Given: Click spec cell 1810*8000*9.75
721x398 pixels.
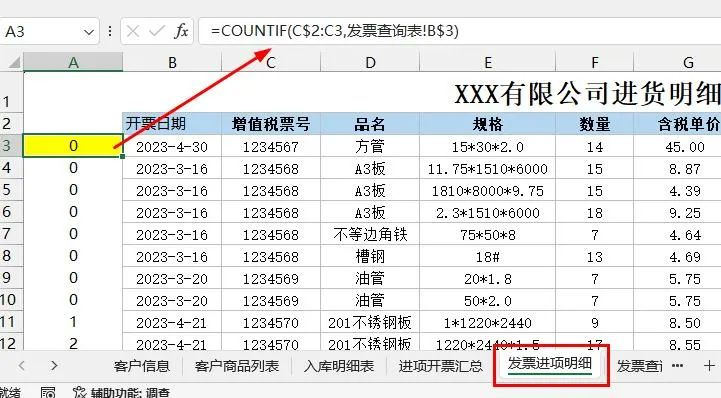Looking at the screenshot, I should click(488, 191).
